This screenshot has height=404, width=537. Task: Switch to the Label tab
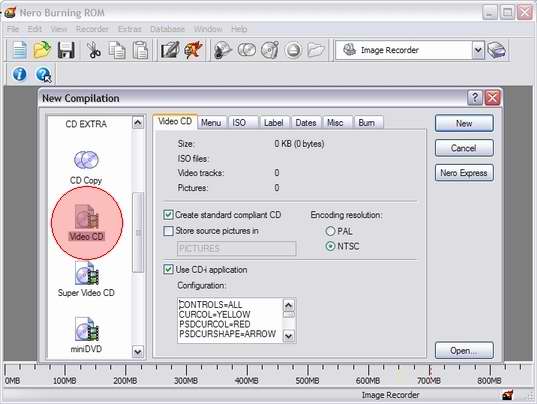tap(275, 123)
